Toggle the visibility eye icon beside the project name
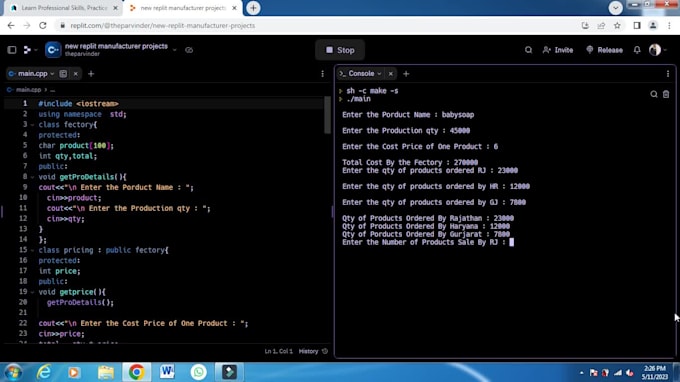Image resolution: width=680 pixels, height=382 pixels. (x=189, y=50)
